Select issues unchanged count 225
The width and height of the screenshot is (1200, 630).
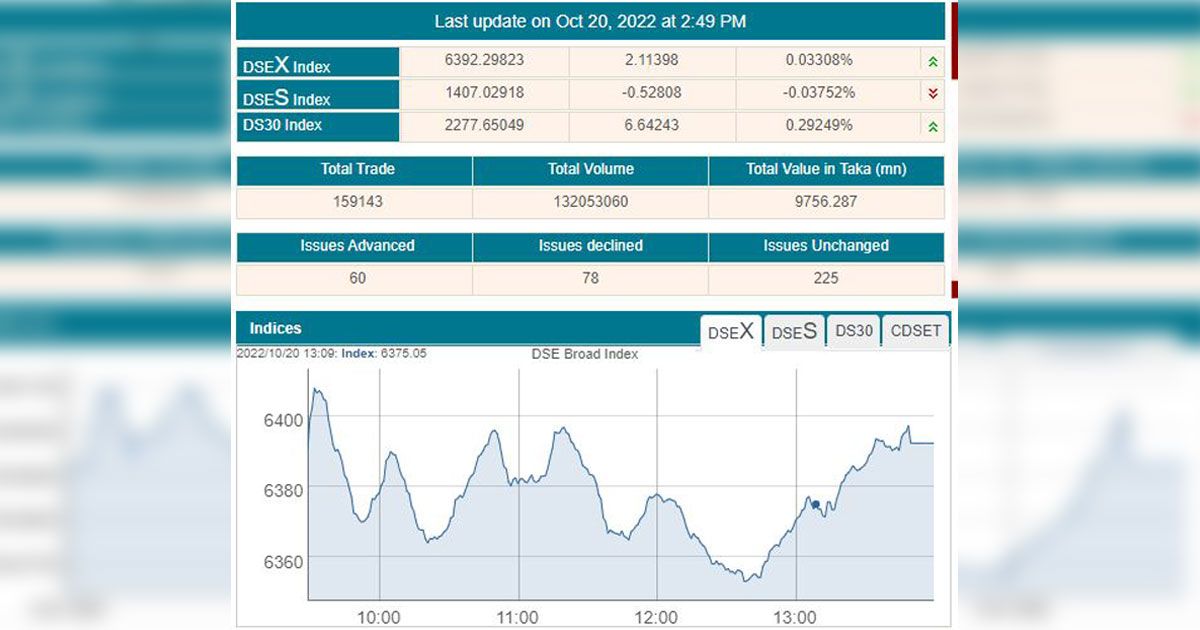(x=826, y=278)
